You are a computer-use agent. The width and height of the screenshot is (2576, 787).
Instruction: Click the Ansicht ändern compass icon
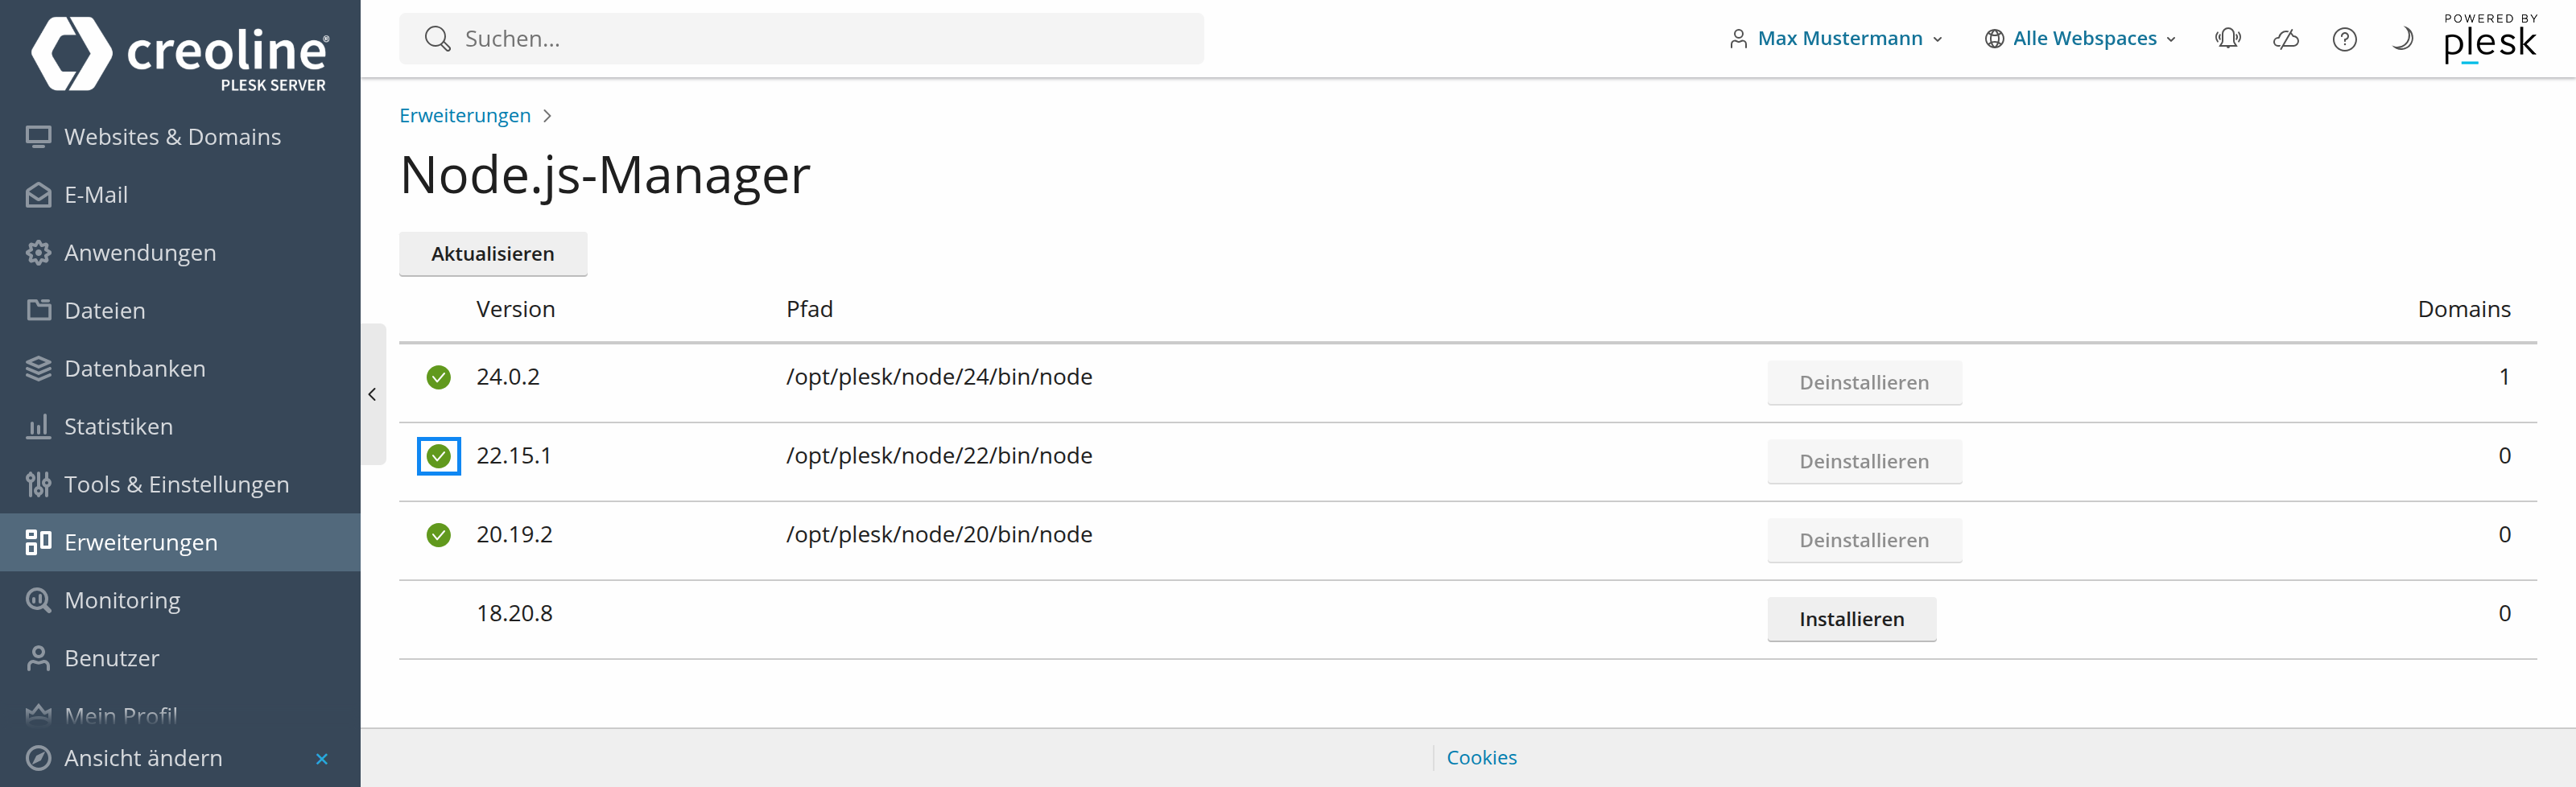(38, 758)
